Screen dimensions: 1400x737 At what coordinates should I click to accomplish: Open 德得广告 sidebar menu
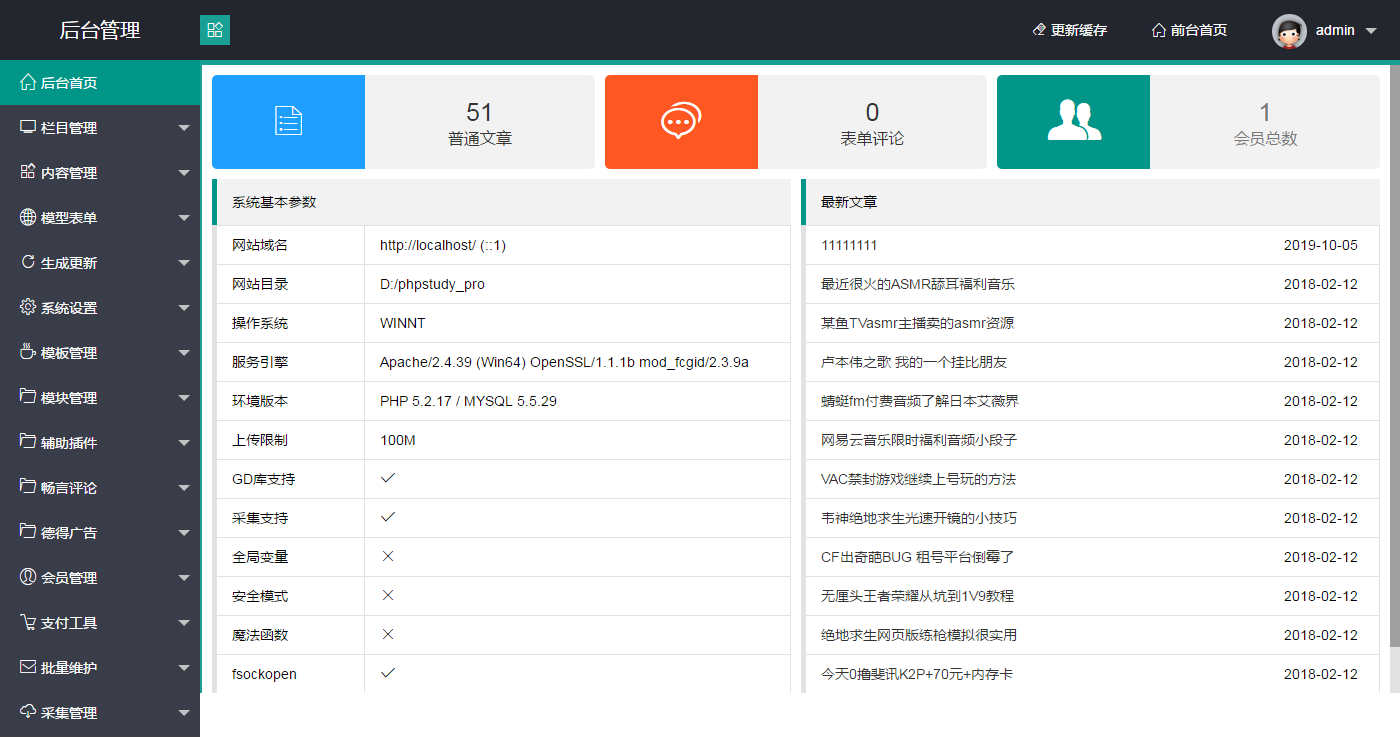tap(100, 532)
